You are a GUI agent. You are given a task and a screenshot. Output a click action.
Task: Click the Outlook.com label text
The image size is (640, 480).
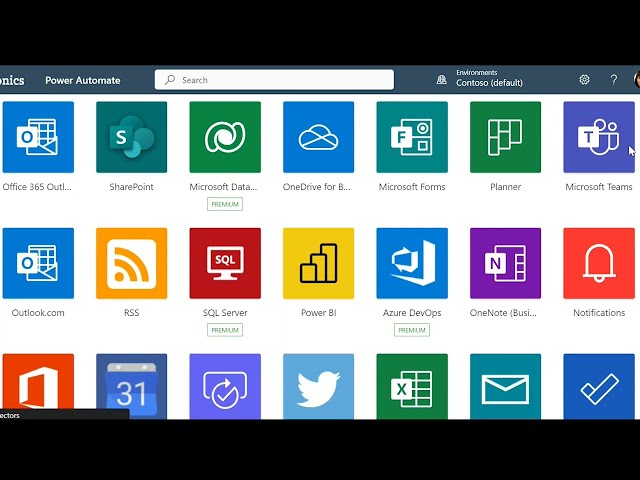point(38,313)
